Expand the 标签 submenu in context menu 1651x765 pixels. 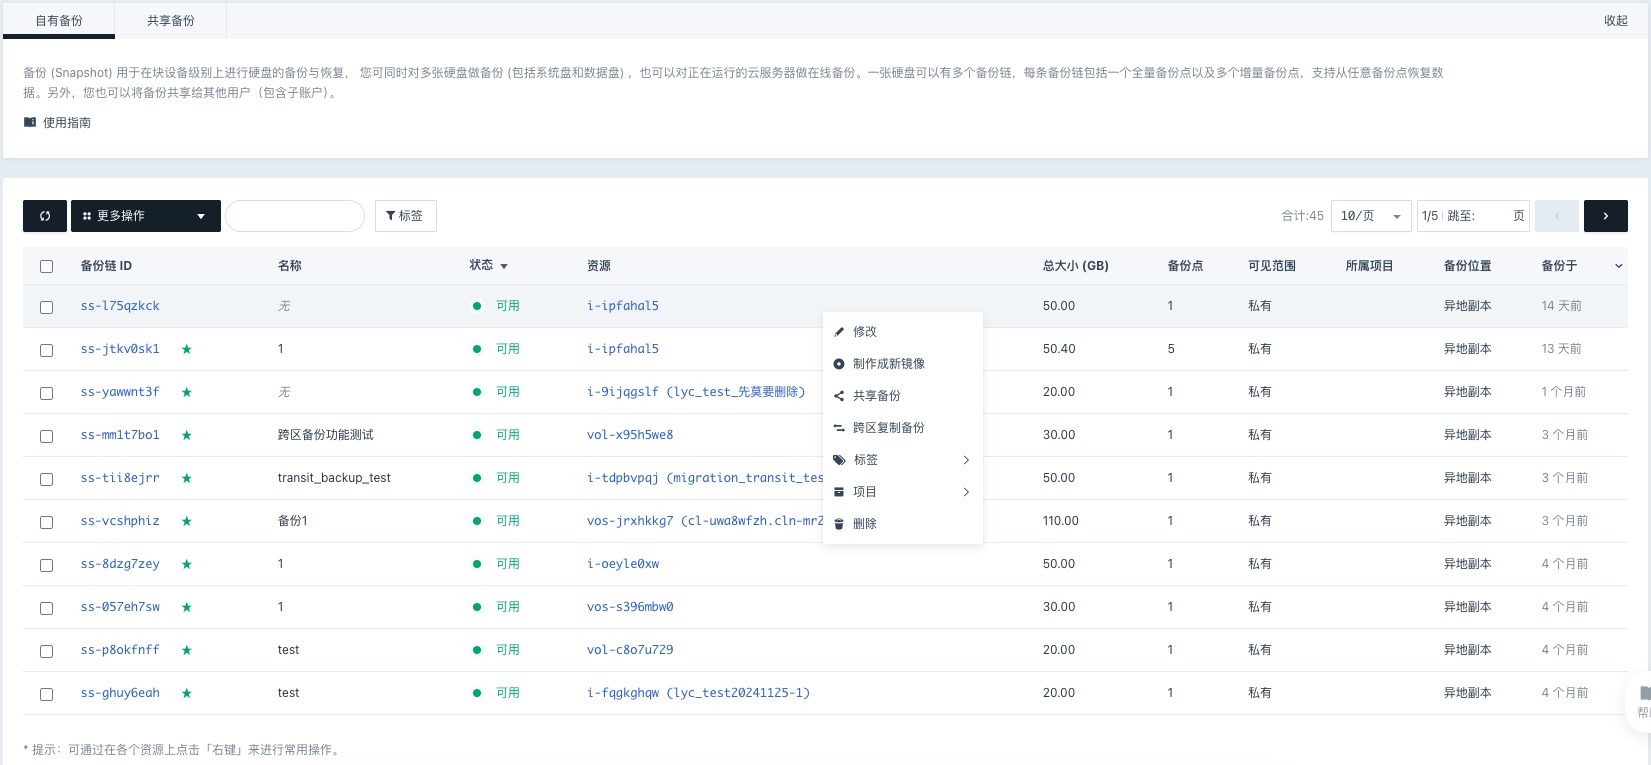[x=902, y=460]
